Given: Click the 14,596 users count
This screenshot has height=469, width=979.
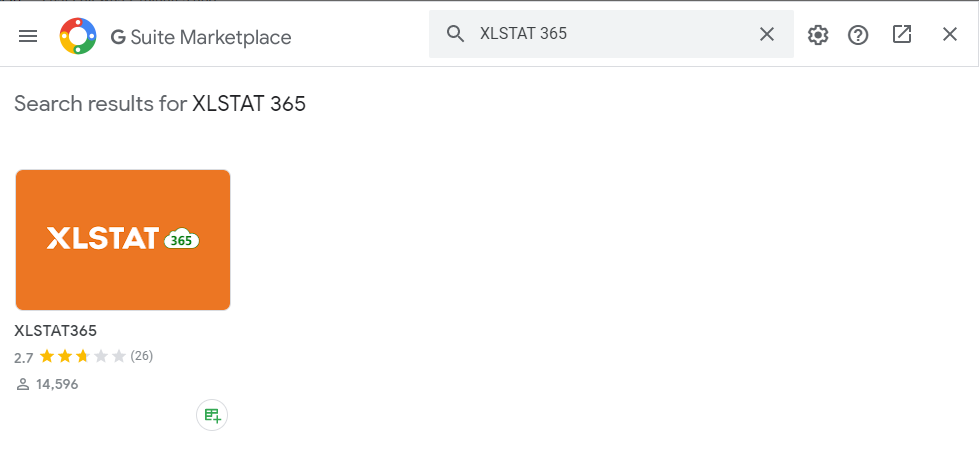Looking at the screenshot, I should click(x=56, y=384).
